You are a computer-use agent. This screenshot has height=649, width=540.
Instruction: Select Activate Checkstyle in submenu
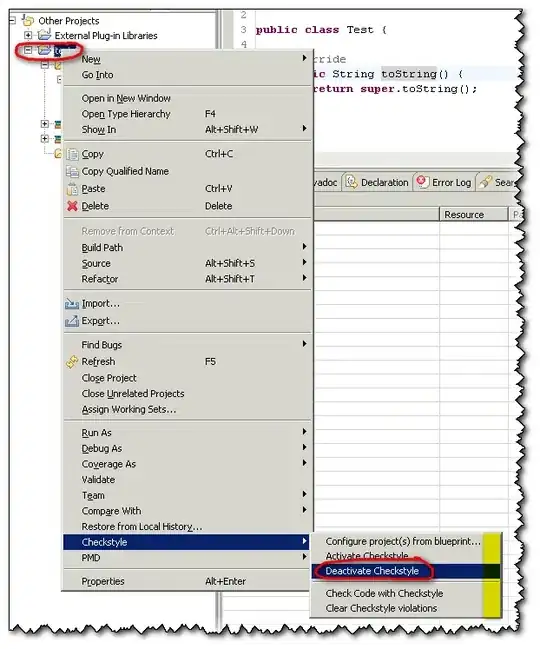[406, 556]
